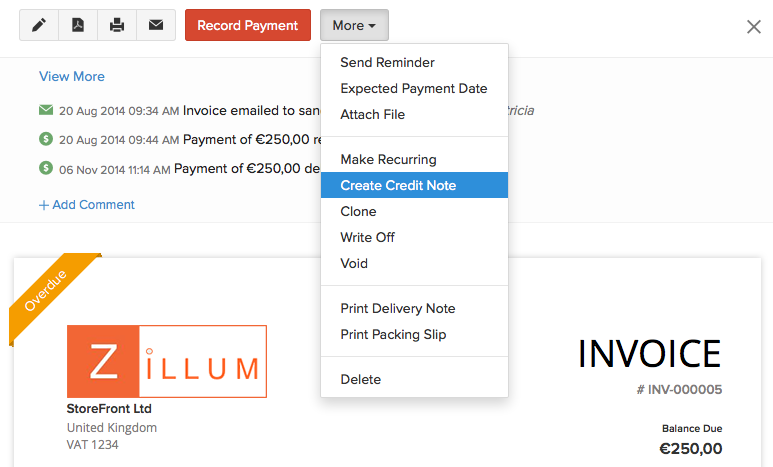
Task: Open the View More link
Action: coord(72,76)
